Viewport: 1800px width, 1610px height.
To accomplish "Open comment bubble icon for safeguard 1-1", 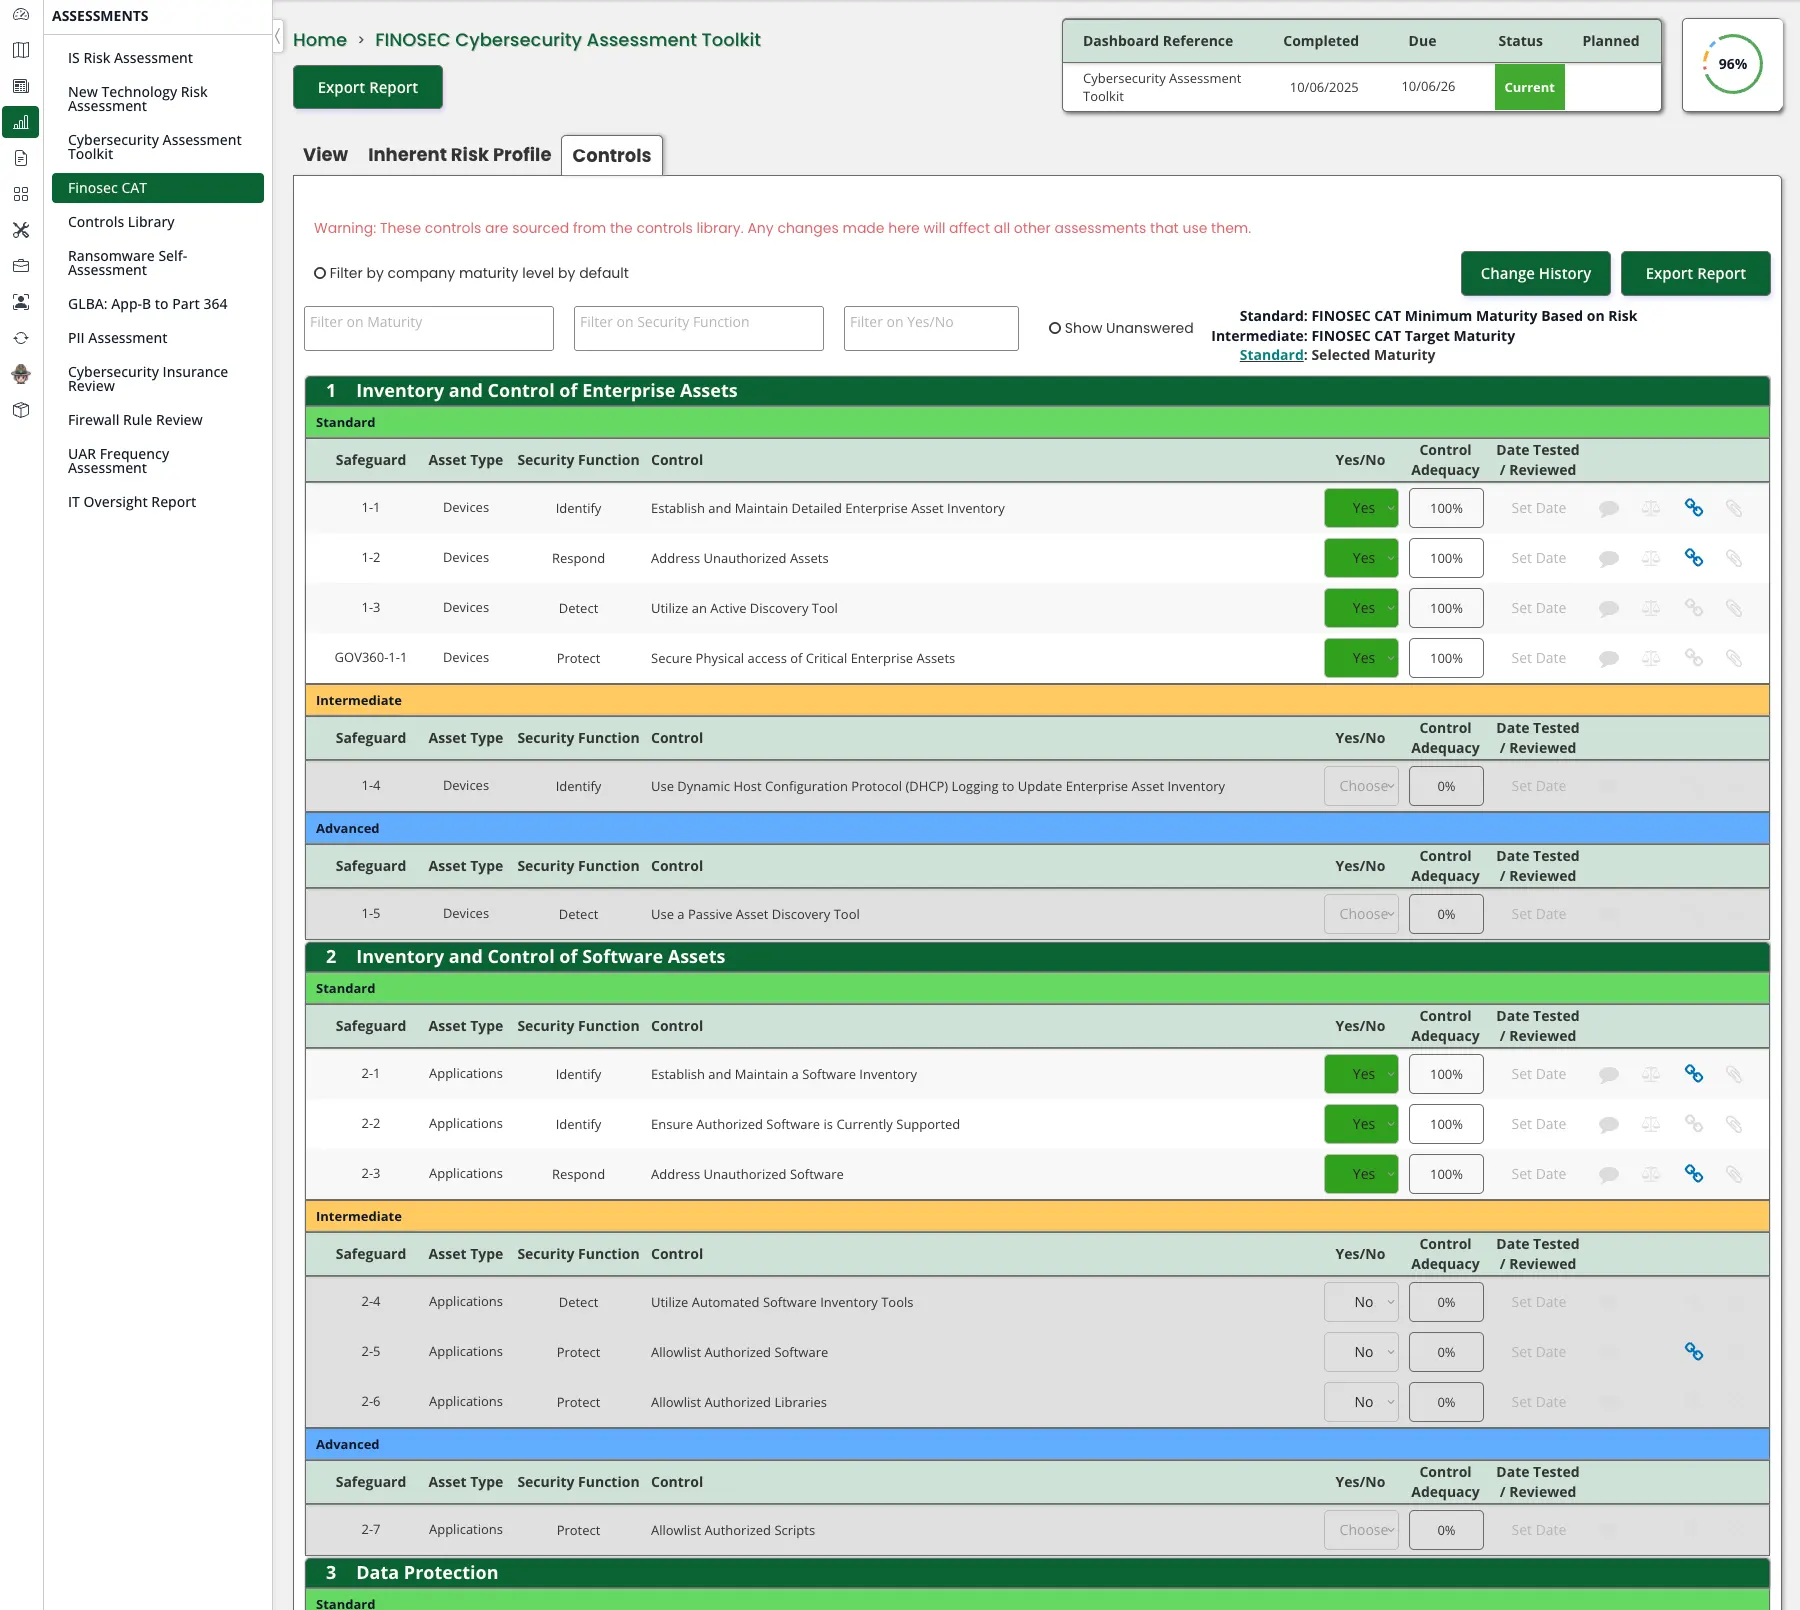I will point(1609,509).
